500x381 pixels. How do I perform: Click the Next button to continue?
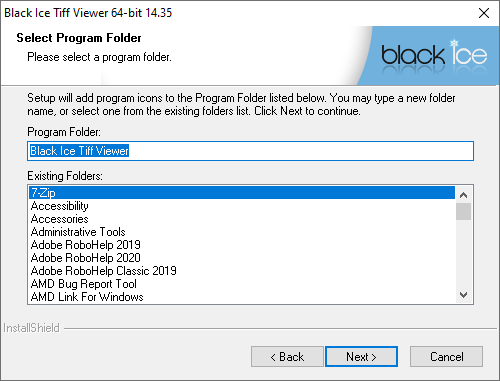click(x=361, y=357)
